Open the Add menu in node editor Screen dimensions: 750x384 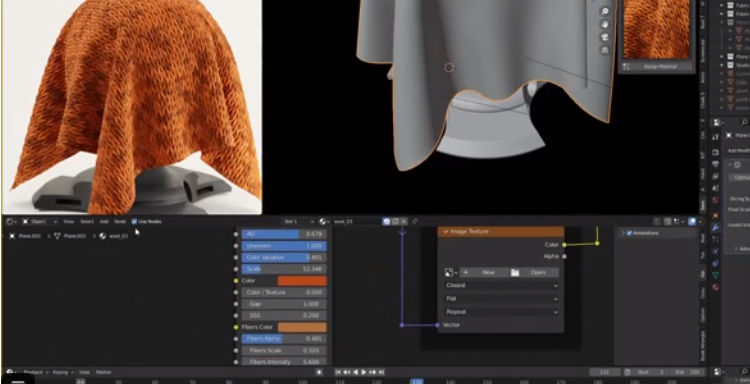pyautogui.click(x=104, y=221)
